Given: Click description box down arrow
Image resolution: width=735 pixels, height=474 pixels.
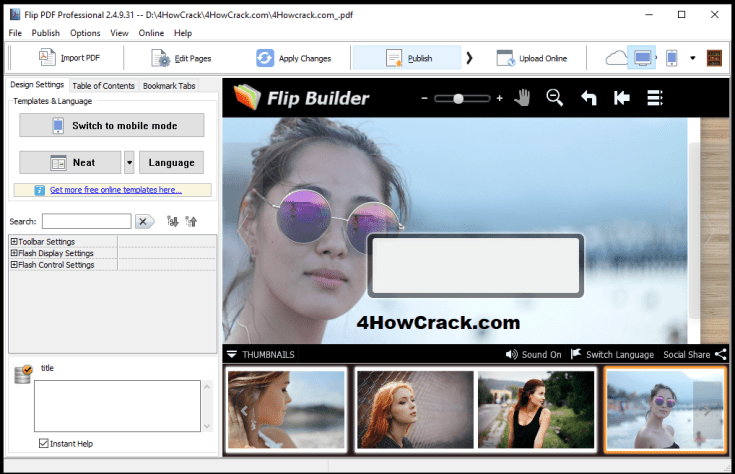Looking at the screenshot, I should [207, 426].
